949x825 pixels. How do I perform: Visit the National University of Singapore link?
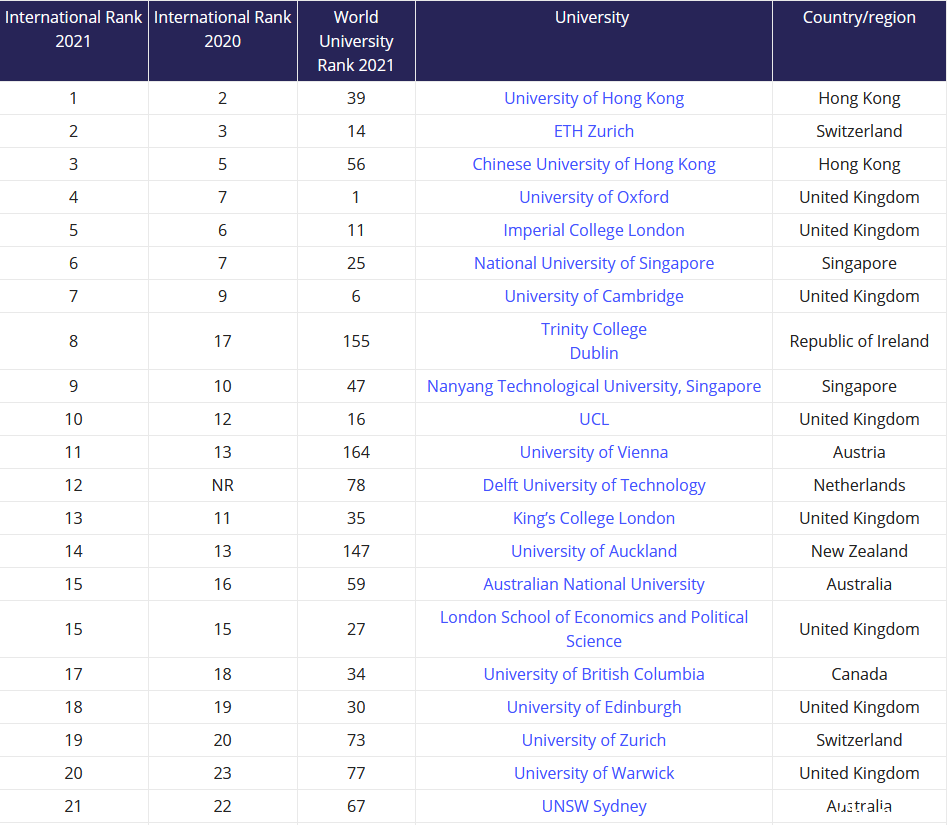click(594, 263)
